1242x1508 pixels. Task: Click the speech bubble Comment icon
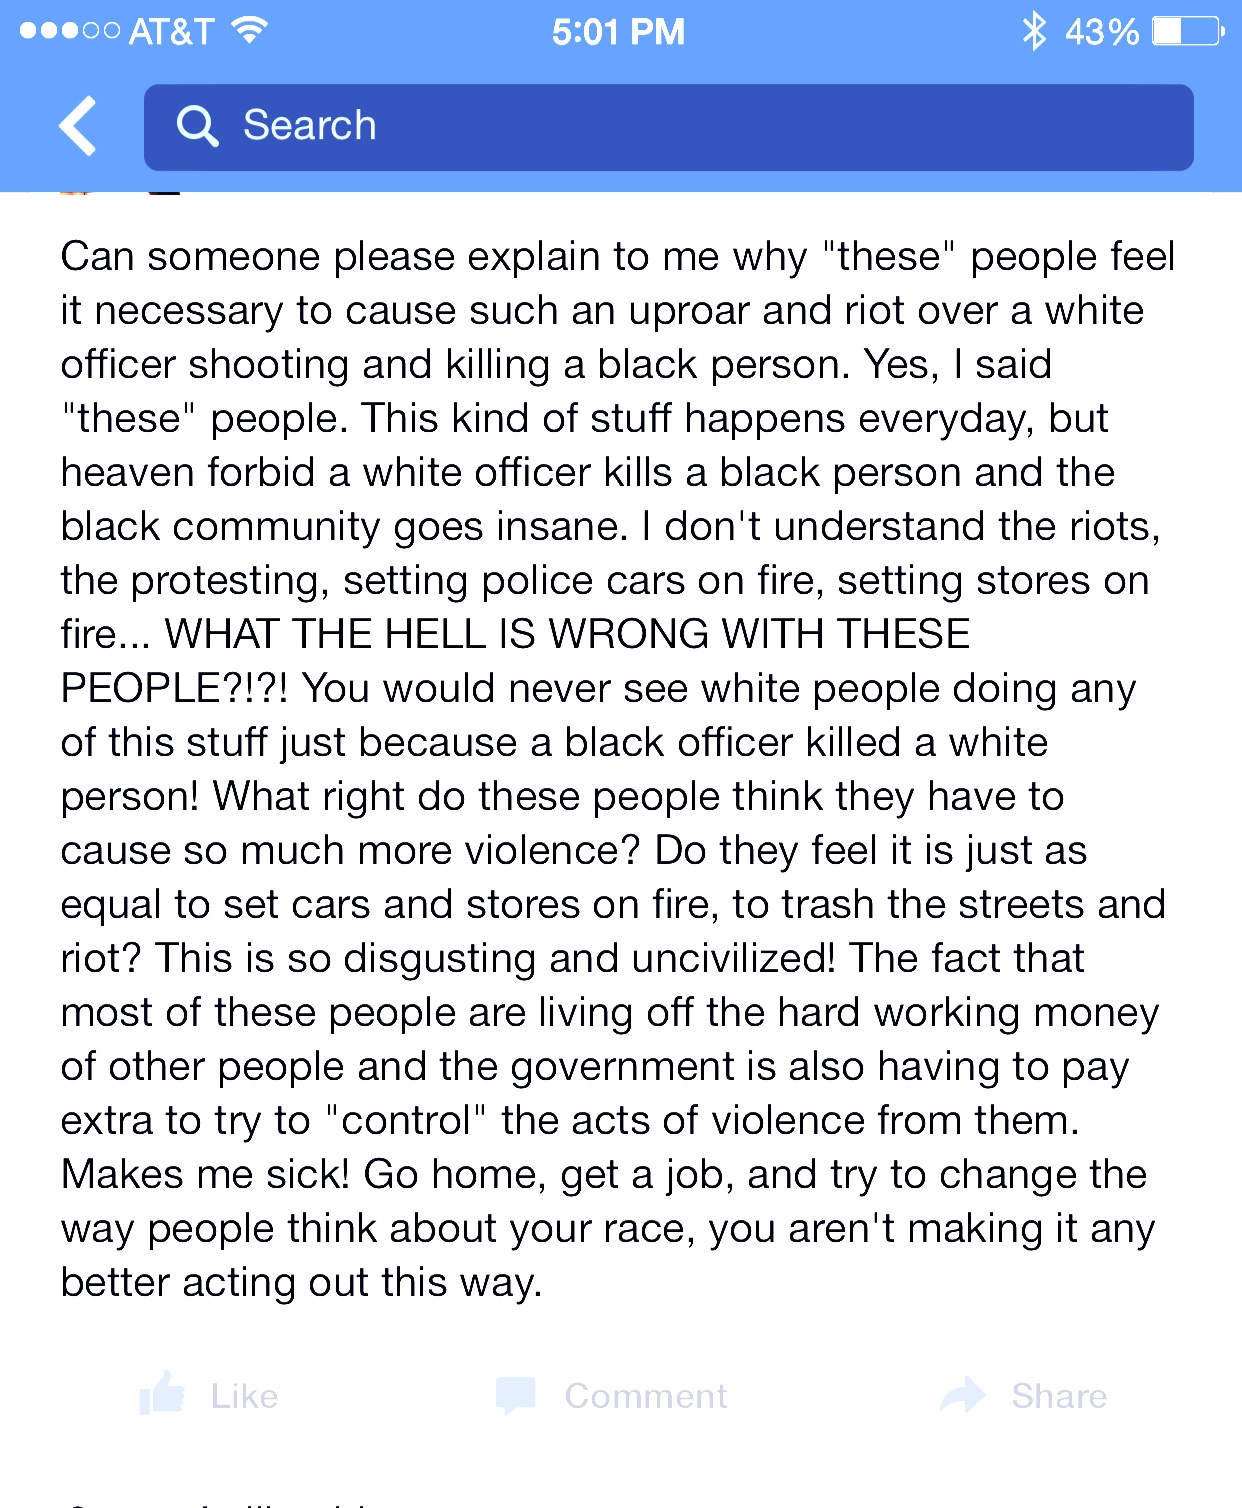coord(516,1395)
